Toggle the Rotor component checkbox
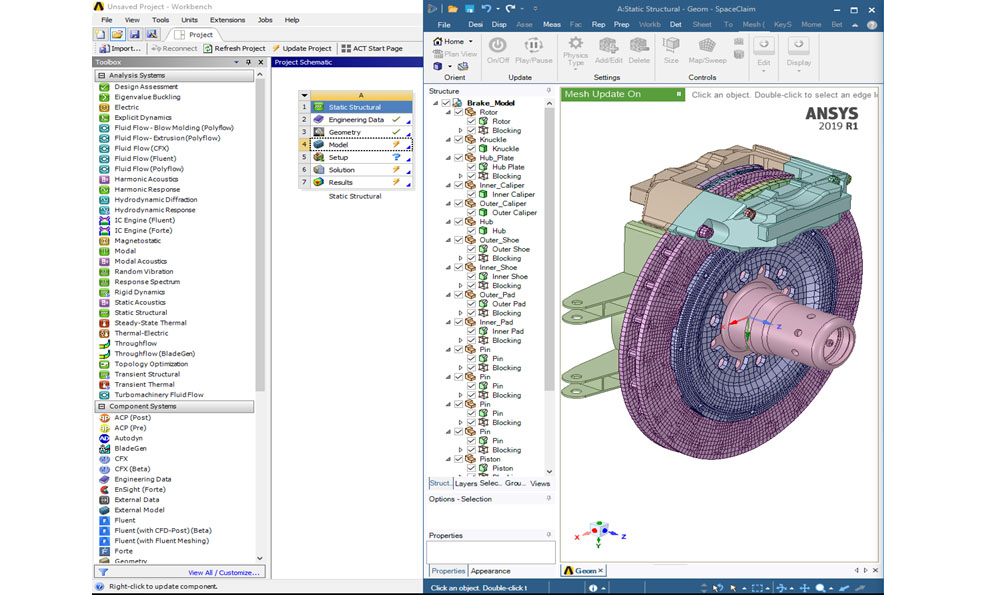Image resolution: width=1000 pixels, height=595 pixels. click(x=459, y=112)
